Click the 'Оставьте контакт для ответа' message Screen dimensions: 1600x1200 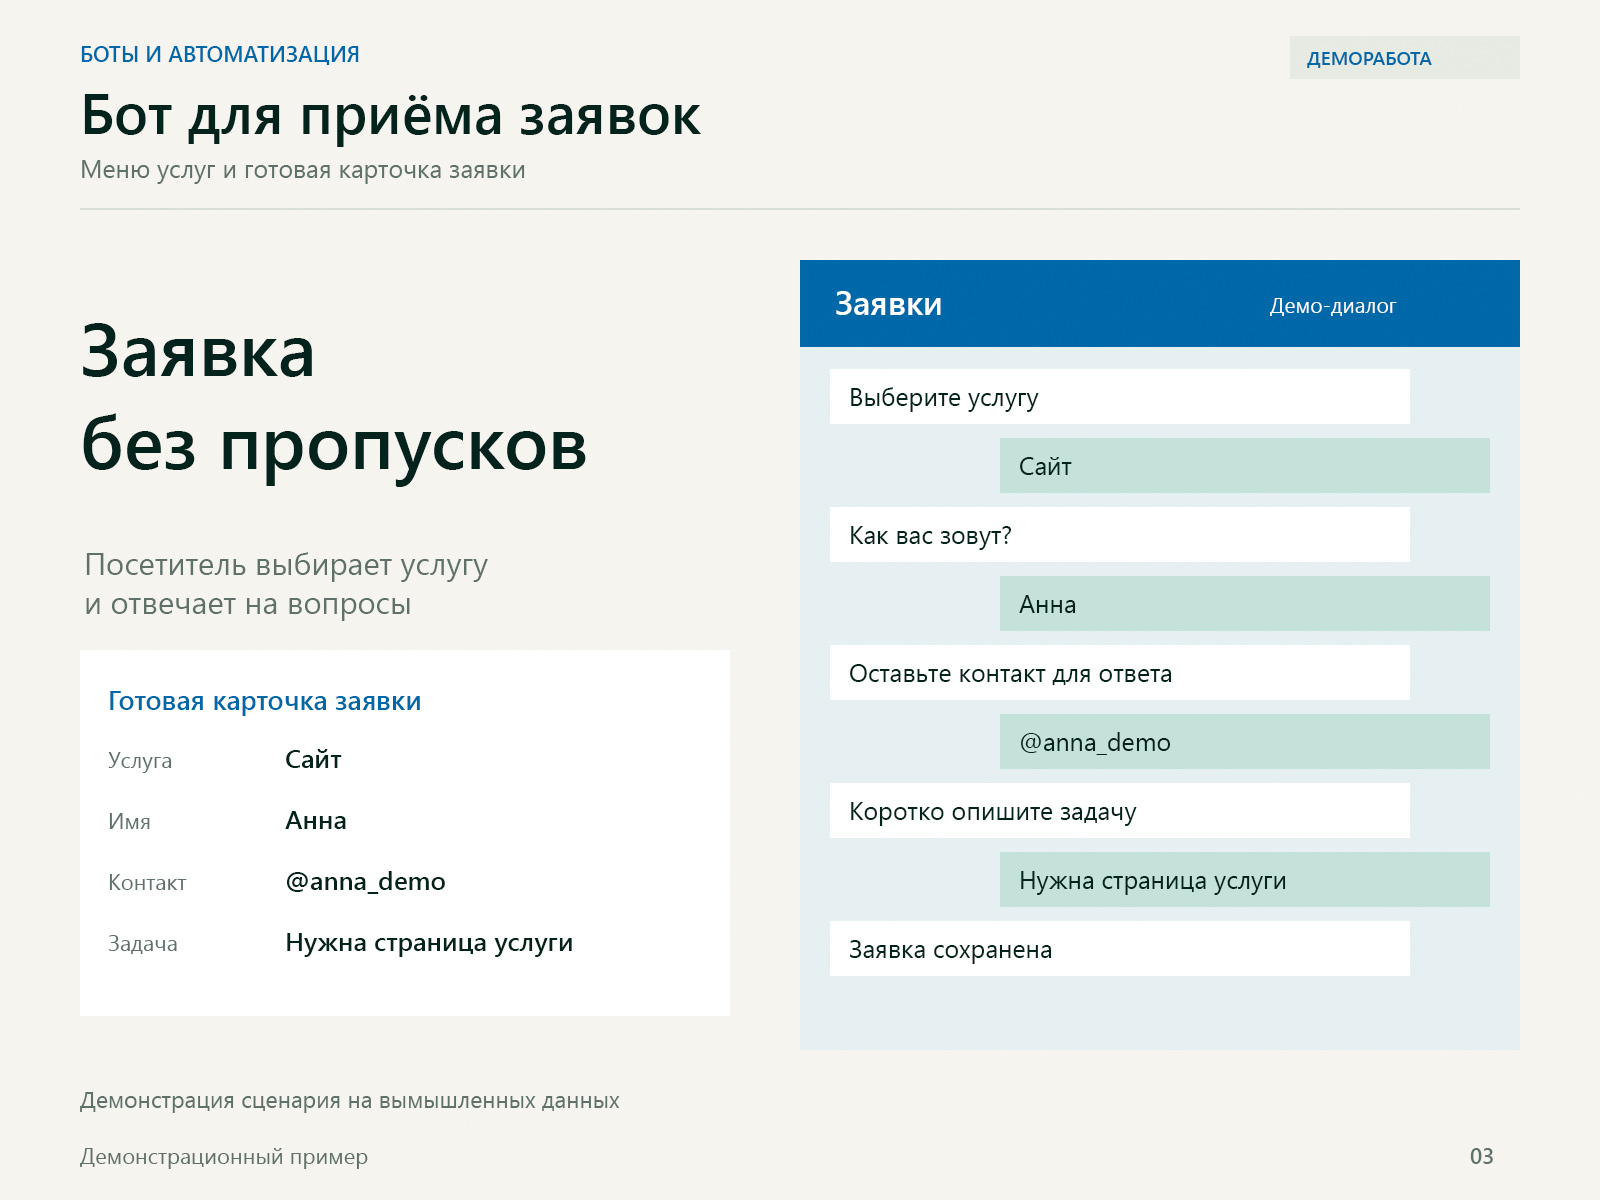point(1120,673)
